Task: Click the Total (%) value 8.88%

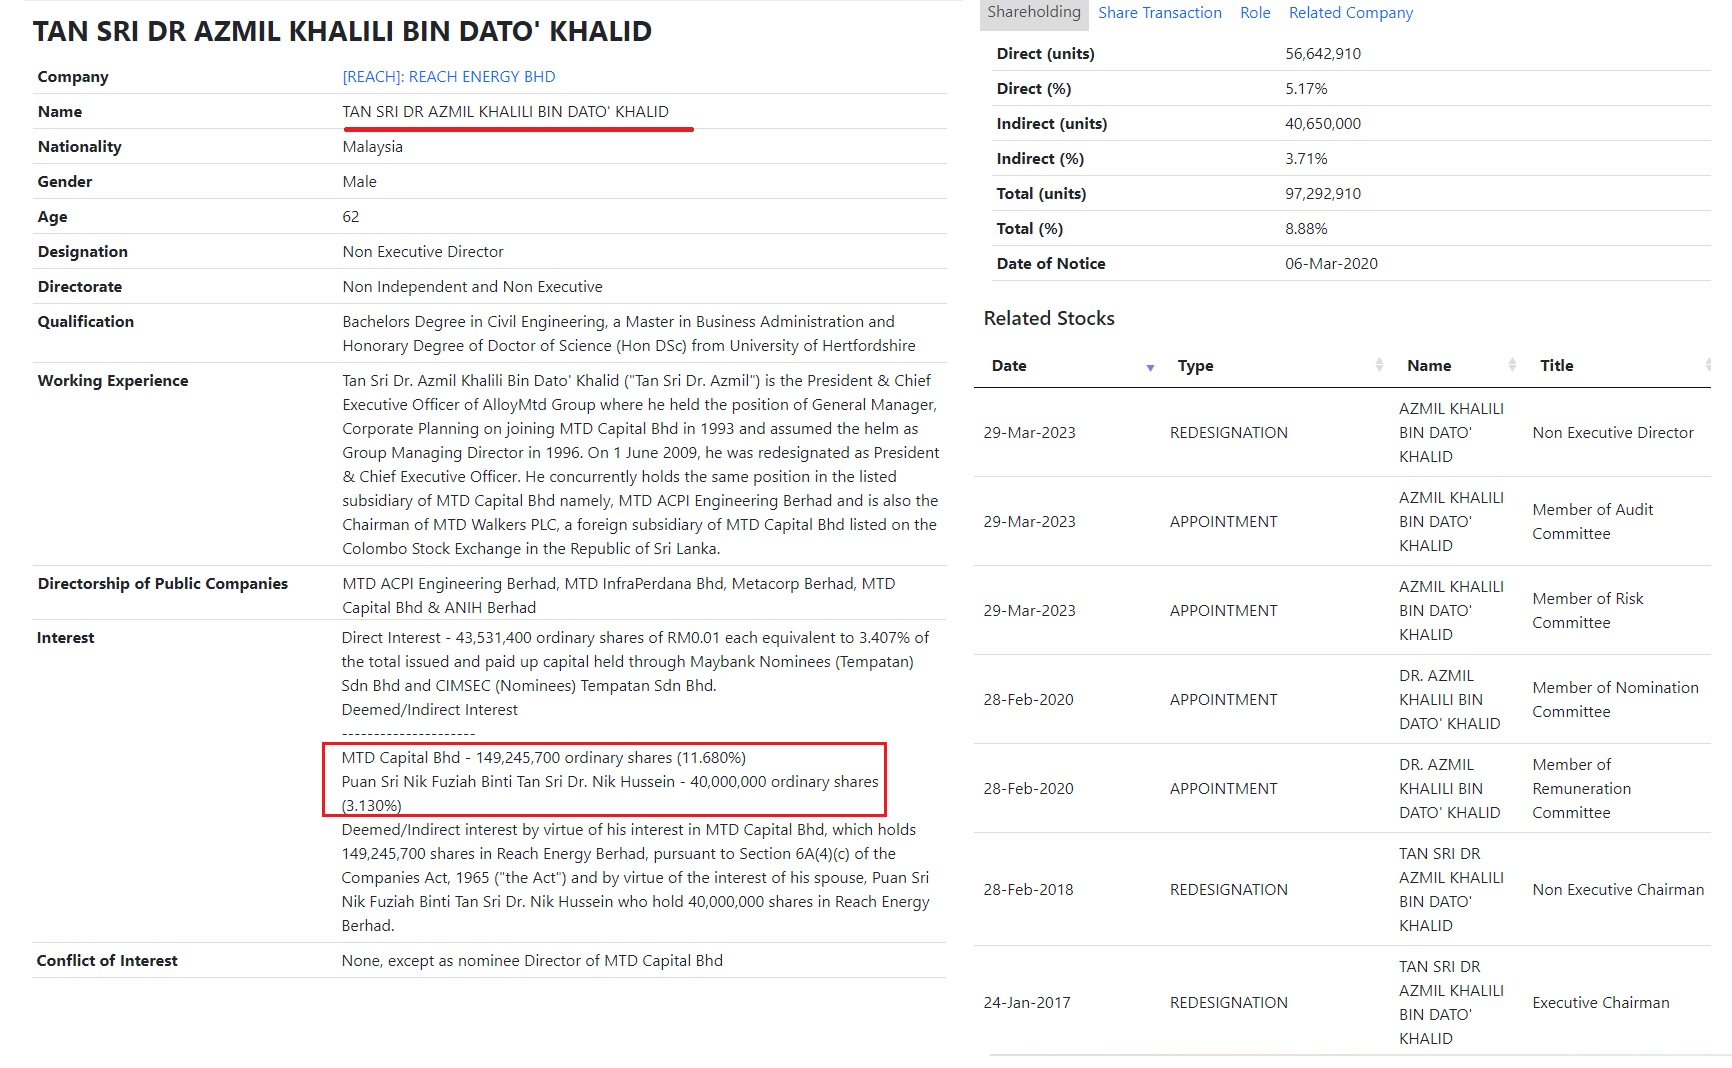Action: point(1305,228)
